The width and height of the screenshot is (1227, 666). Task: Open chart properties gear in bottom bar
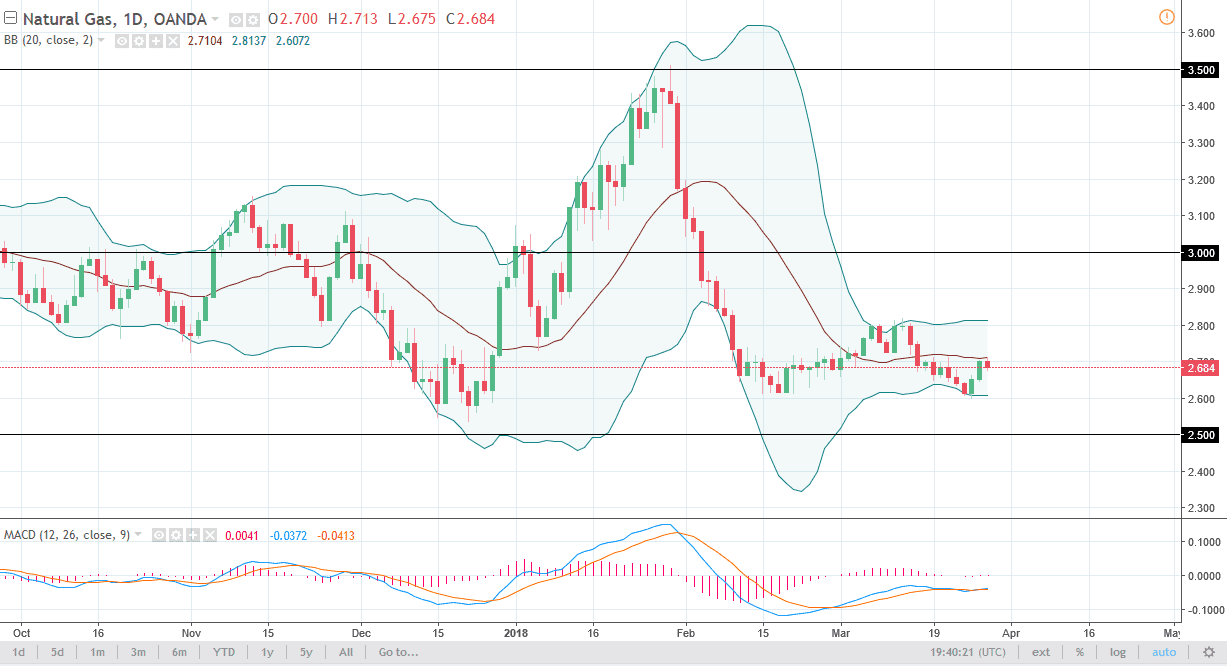pyautogui.click(x=1208, y=652)
